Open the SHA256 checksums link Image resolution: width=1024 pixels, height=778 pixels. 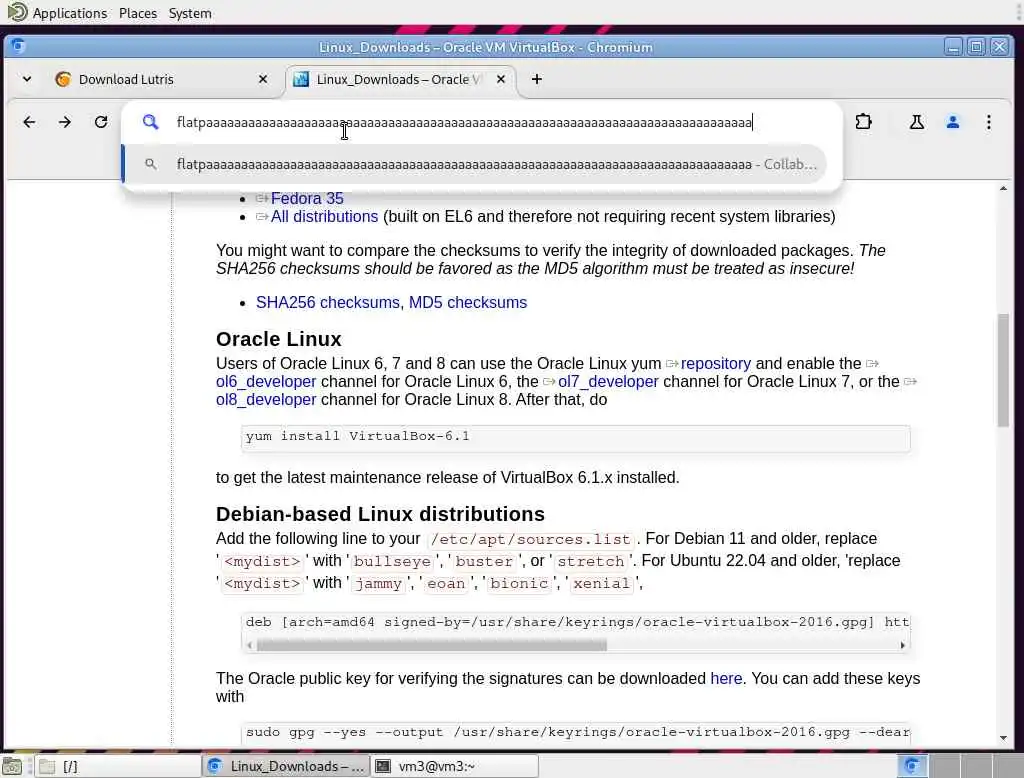[x=330, y=302]
